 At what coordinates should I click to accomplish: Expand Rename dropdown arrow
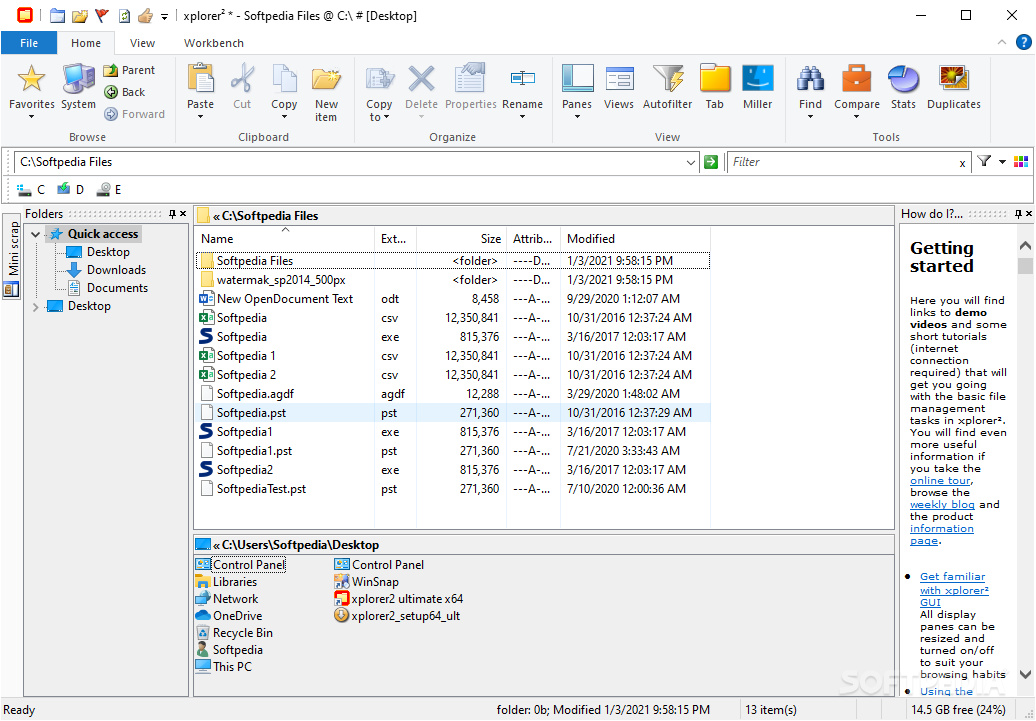pos(522,117)
